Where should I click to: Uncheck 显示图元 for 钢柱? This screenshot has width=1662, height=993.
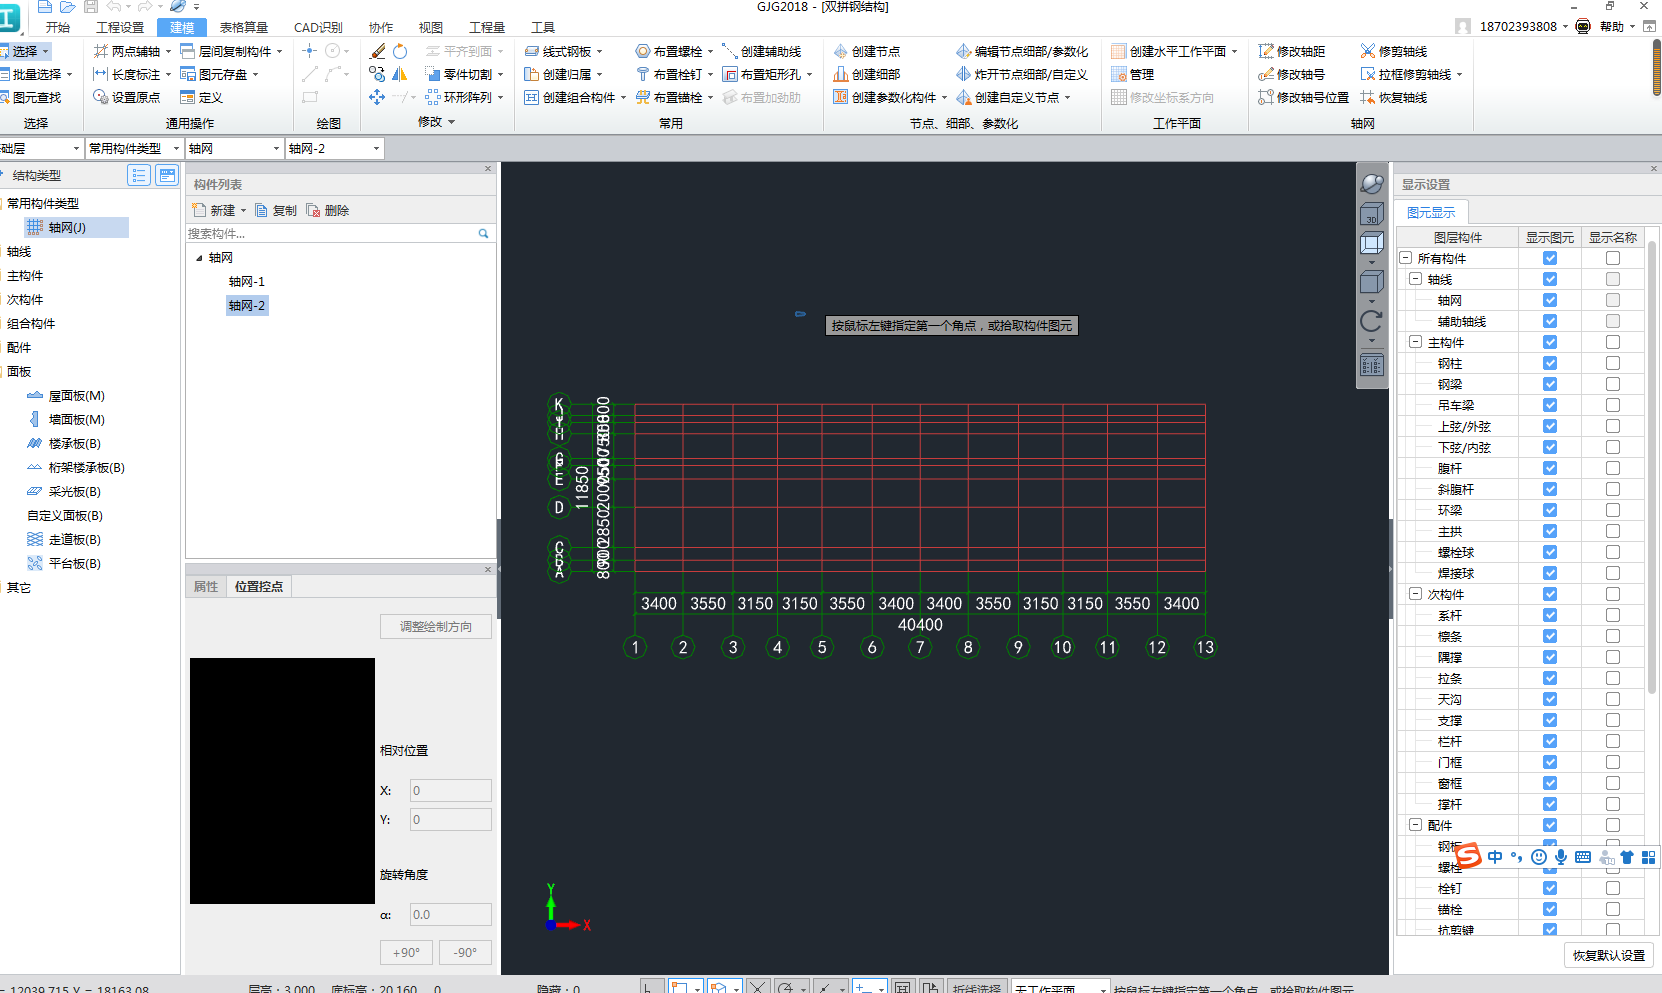click(1549, 363)
